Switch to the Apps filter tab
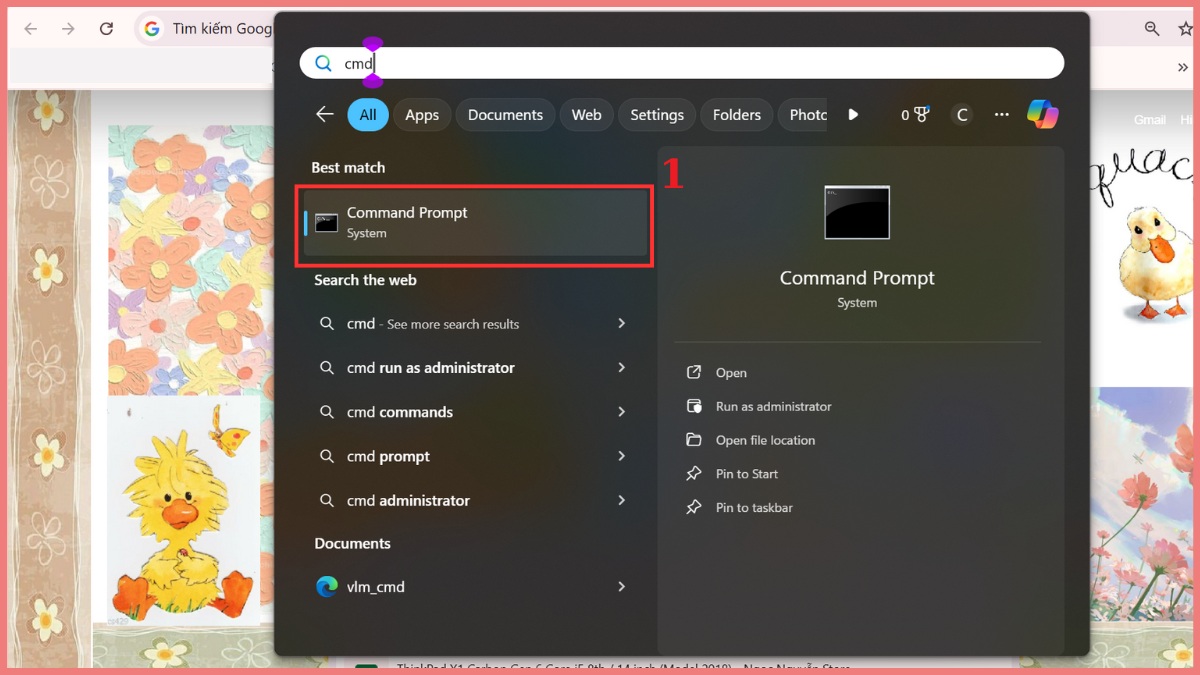The height and width of the screenshot is (675, 1200). point(421,115)
